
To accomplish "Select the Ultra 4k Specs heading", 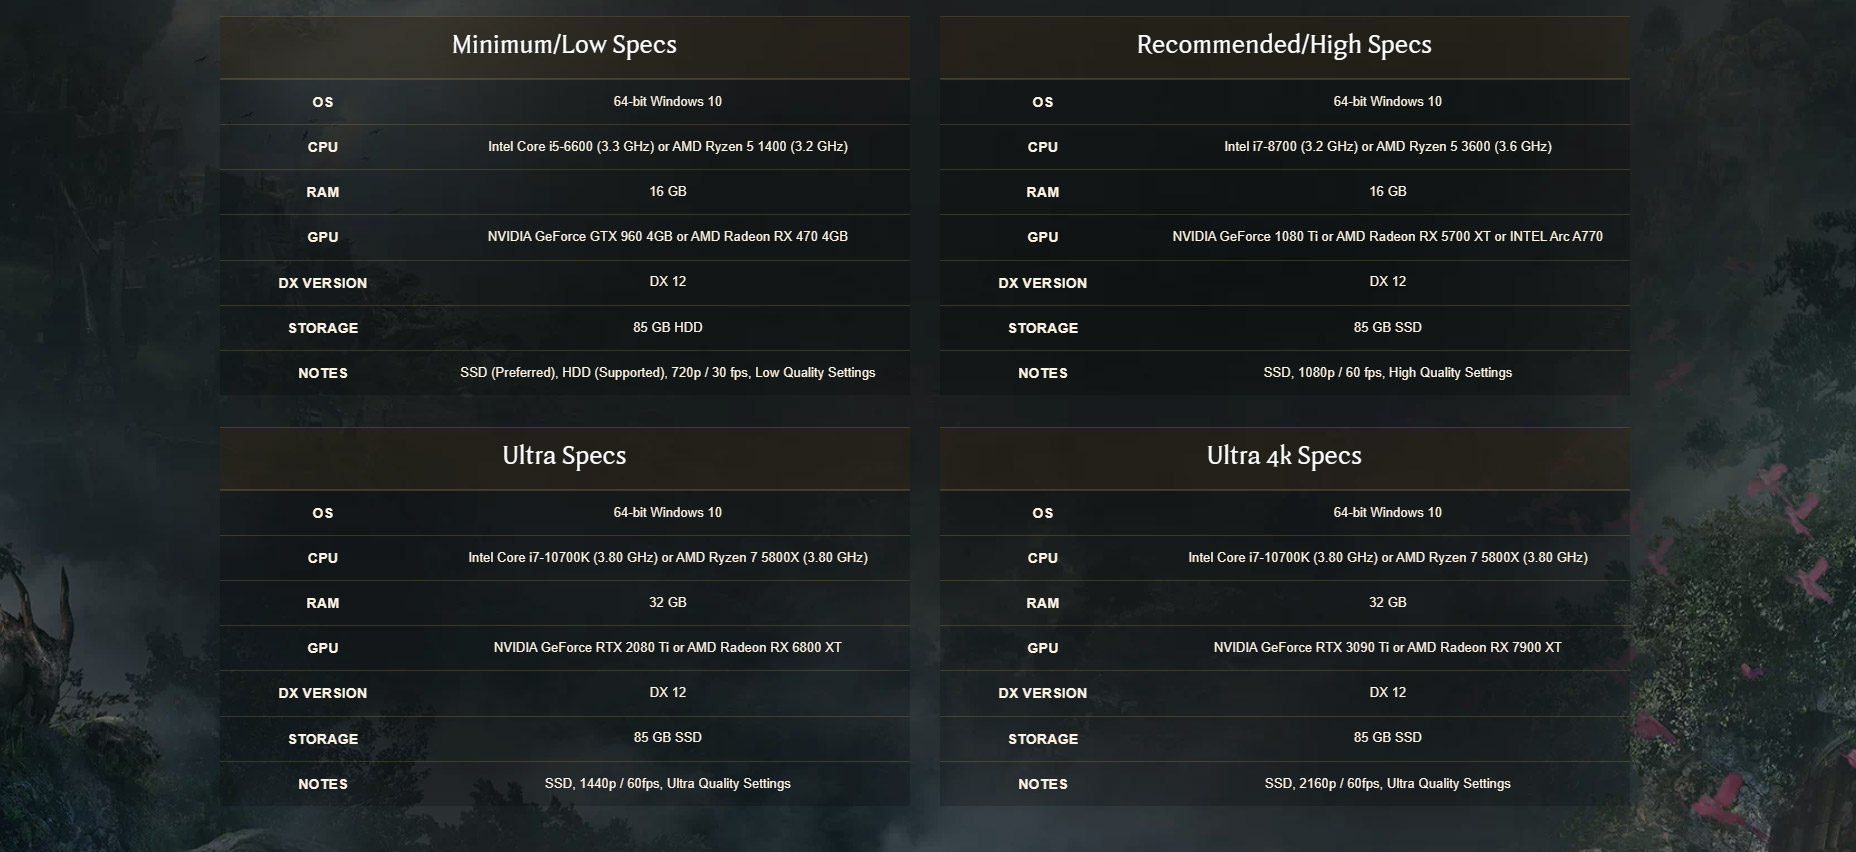I will click(1284, 456).
